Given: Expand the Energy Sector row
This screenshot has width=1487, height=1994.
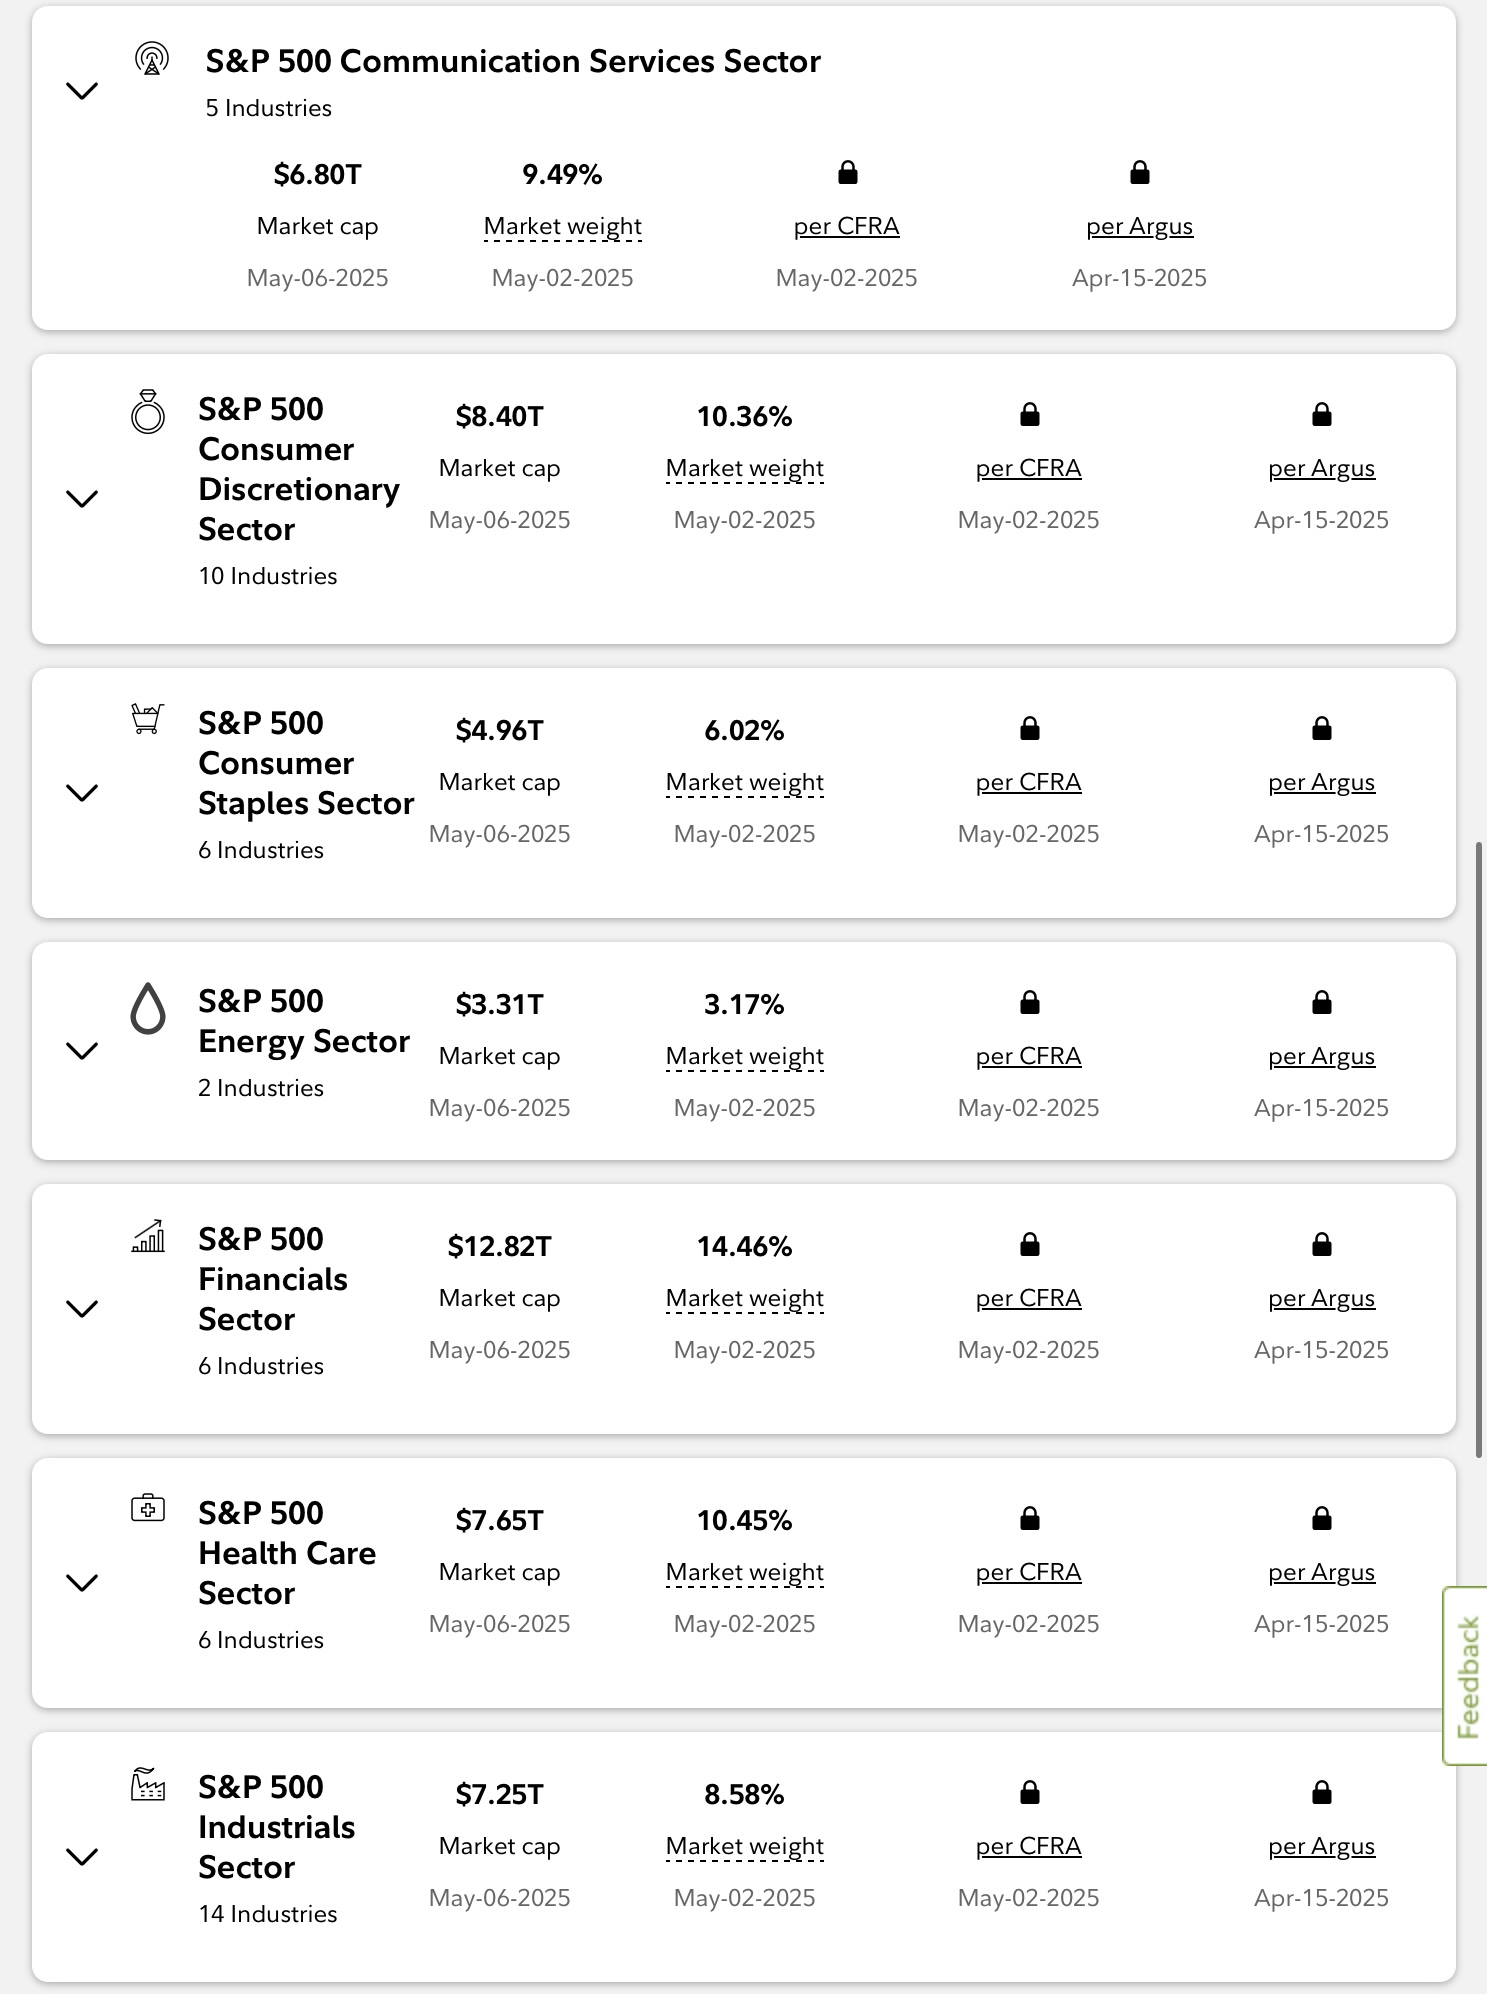Looking at the screenshot, I should [x=82, y=1051].
